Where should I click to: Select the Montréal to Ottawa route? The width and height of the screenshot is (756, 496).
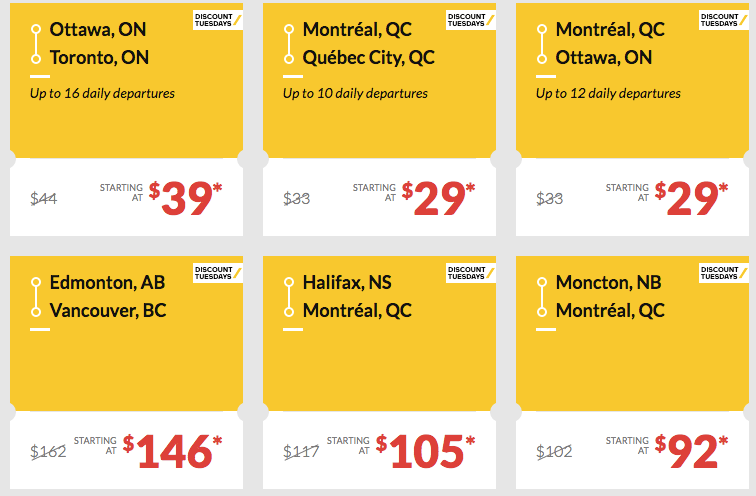click(609, 44)
